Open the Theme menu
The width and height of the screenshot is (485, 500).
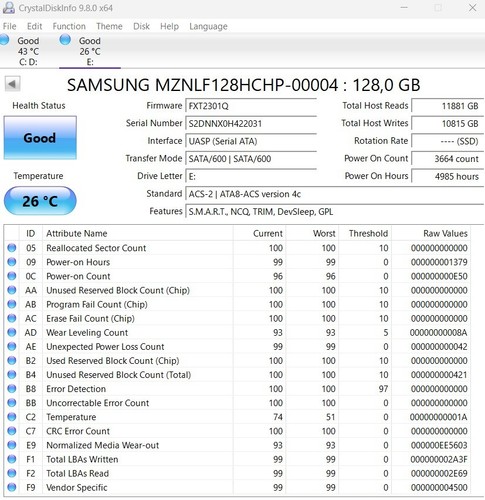click(x=109, y=26)
